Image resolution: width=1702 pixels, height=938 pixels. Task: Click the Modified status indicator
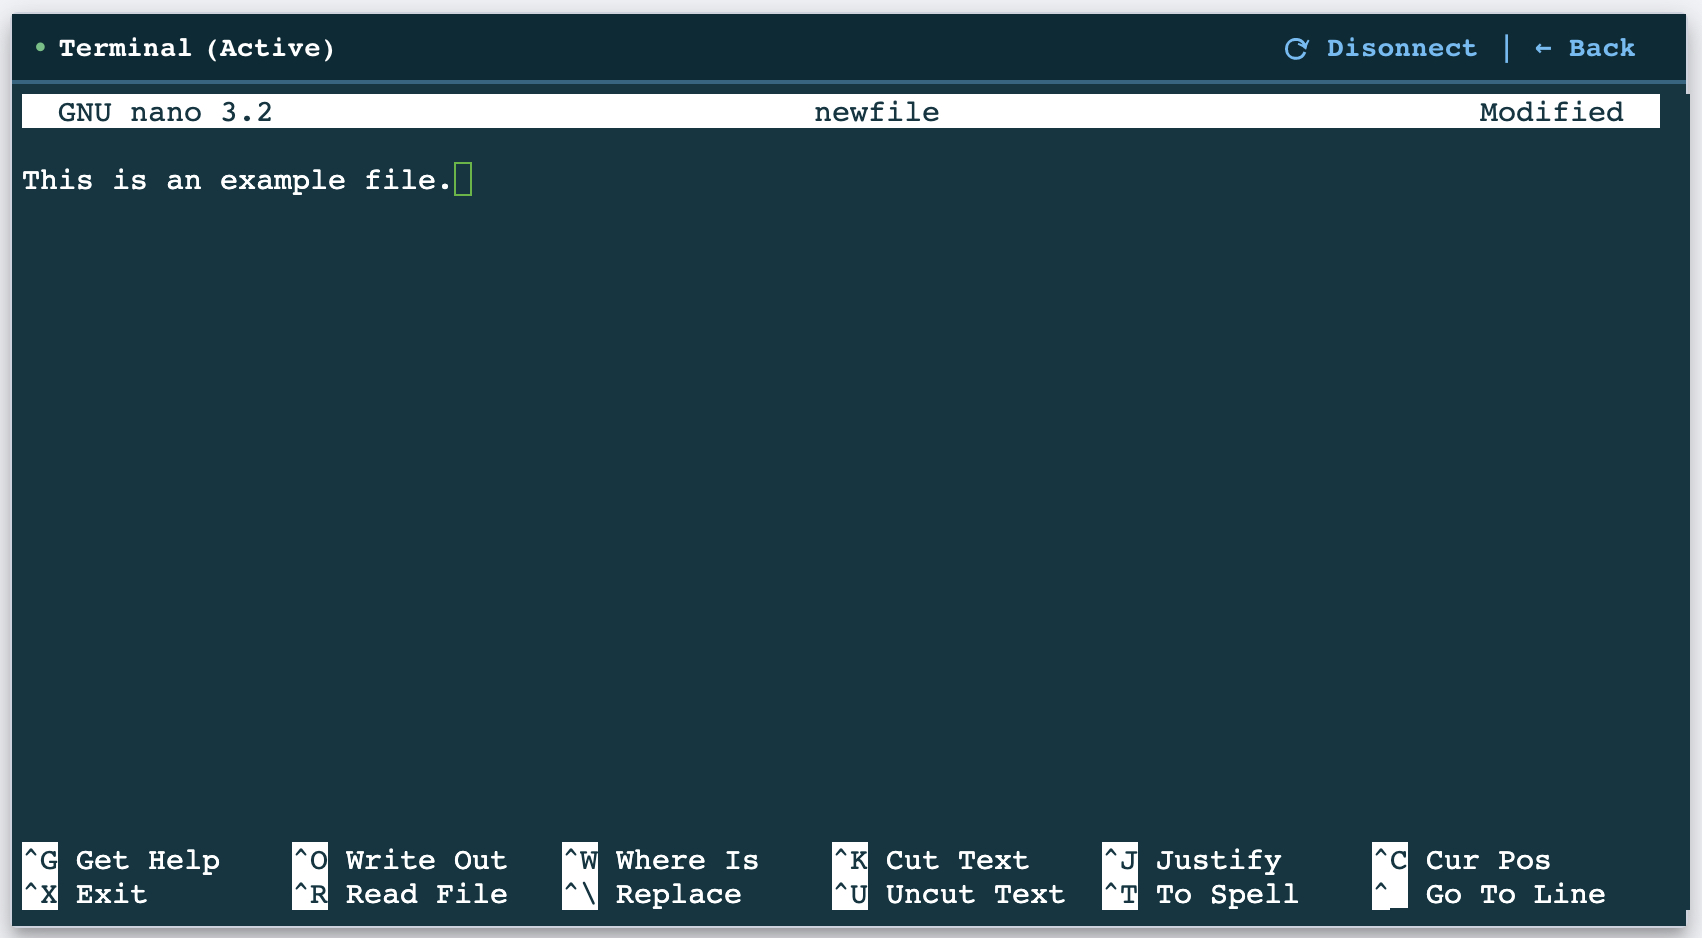(x=1551, y=112)
